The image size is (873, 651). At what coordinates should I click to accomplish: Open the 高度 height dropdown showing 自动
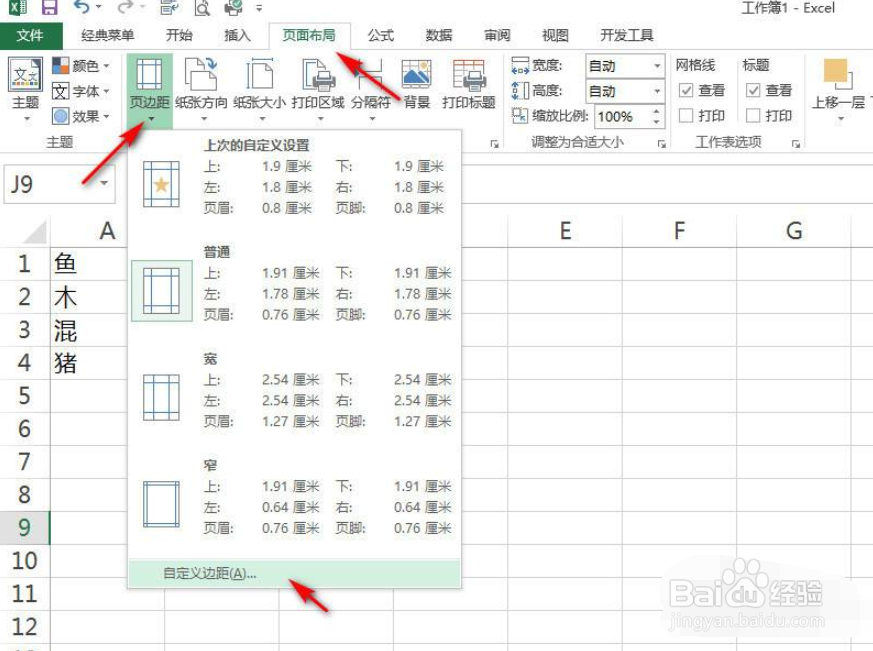[656, 91]
